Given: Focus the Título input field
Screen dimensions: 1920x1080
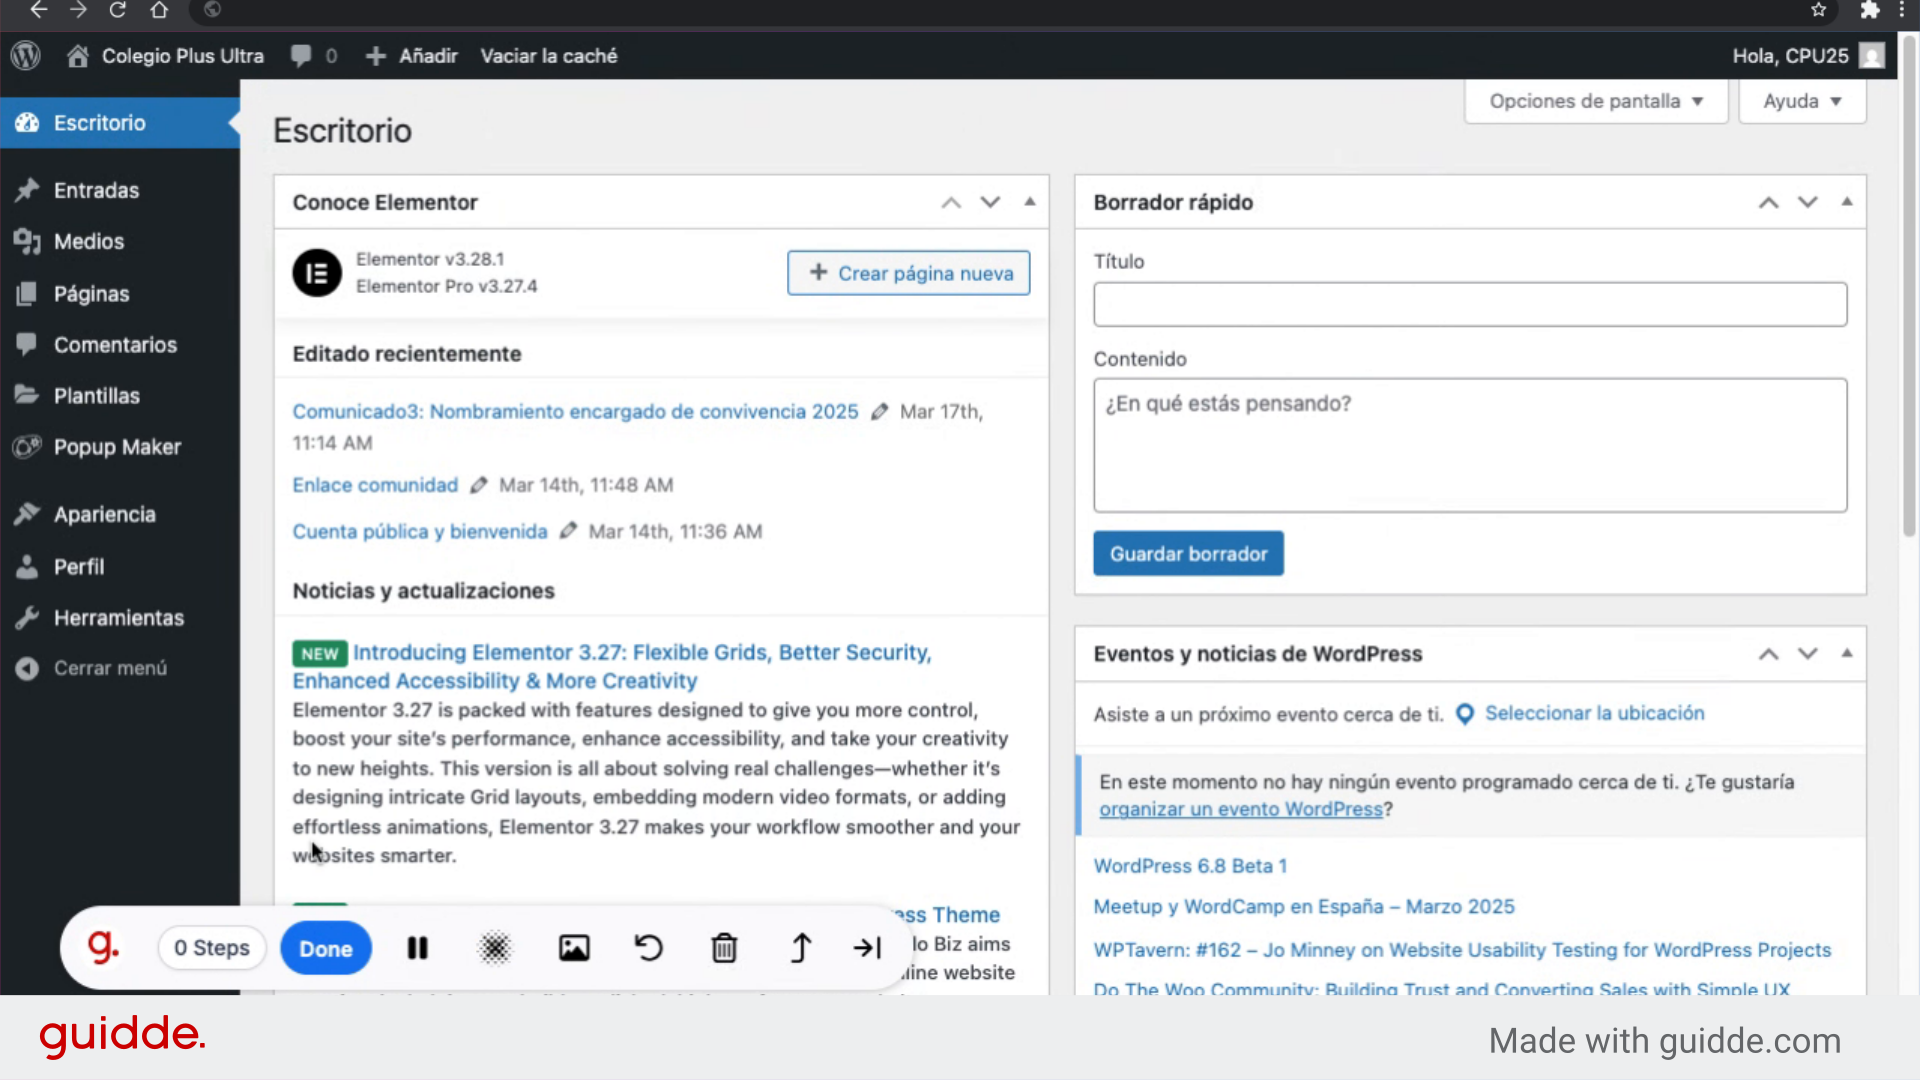Looking at the screenshot, I should [1470, 304].
